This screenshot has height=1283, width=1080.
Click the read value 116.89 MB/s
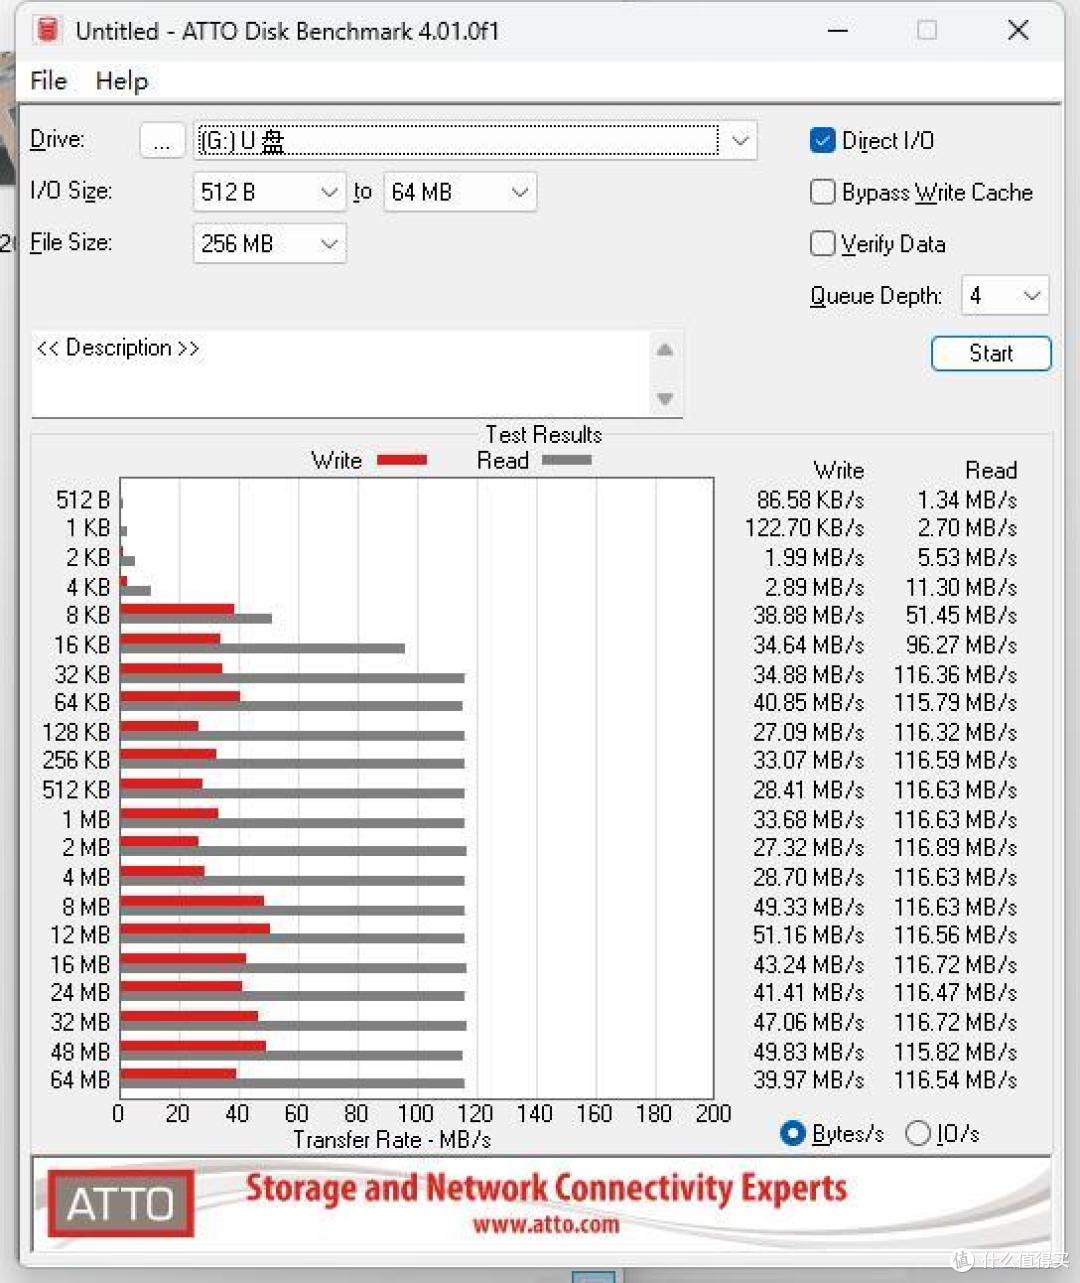(x=956, y=848)
